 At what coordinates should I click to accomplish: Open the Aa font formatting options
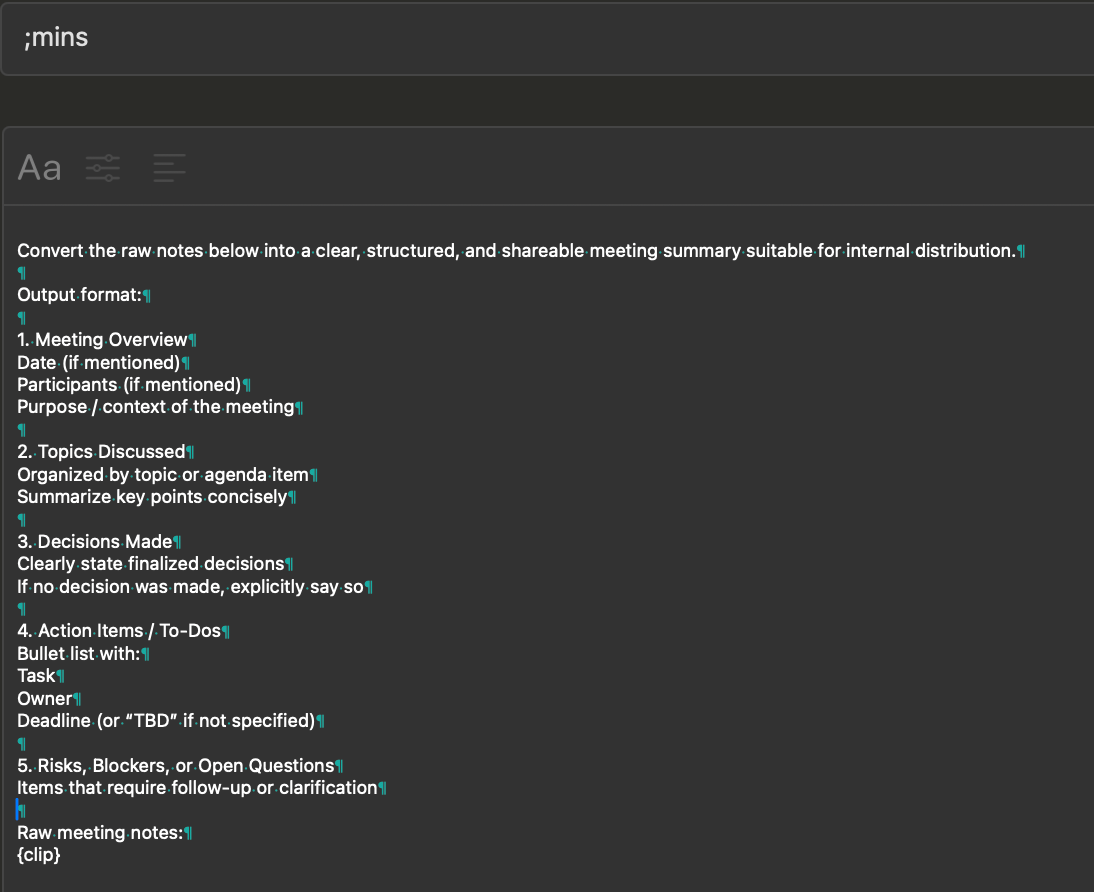tap(39, 168)
